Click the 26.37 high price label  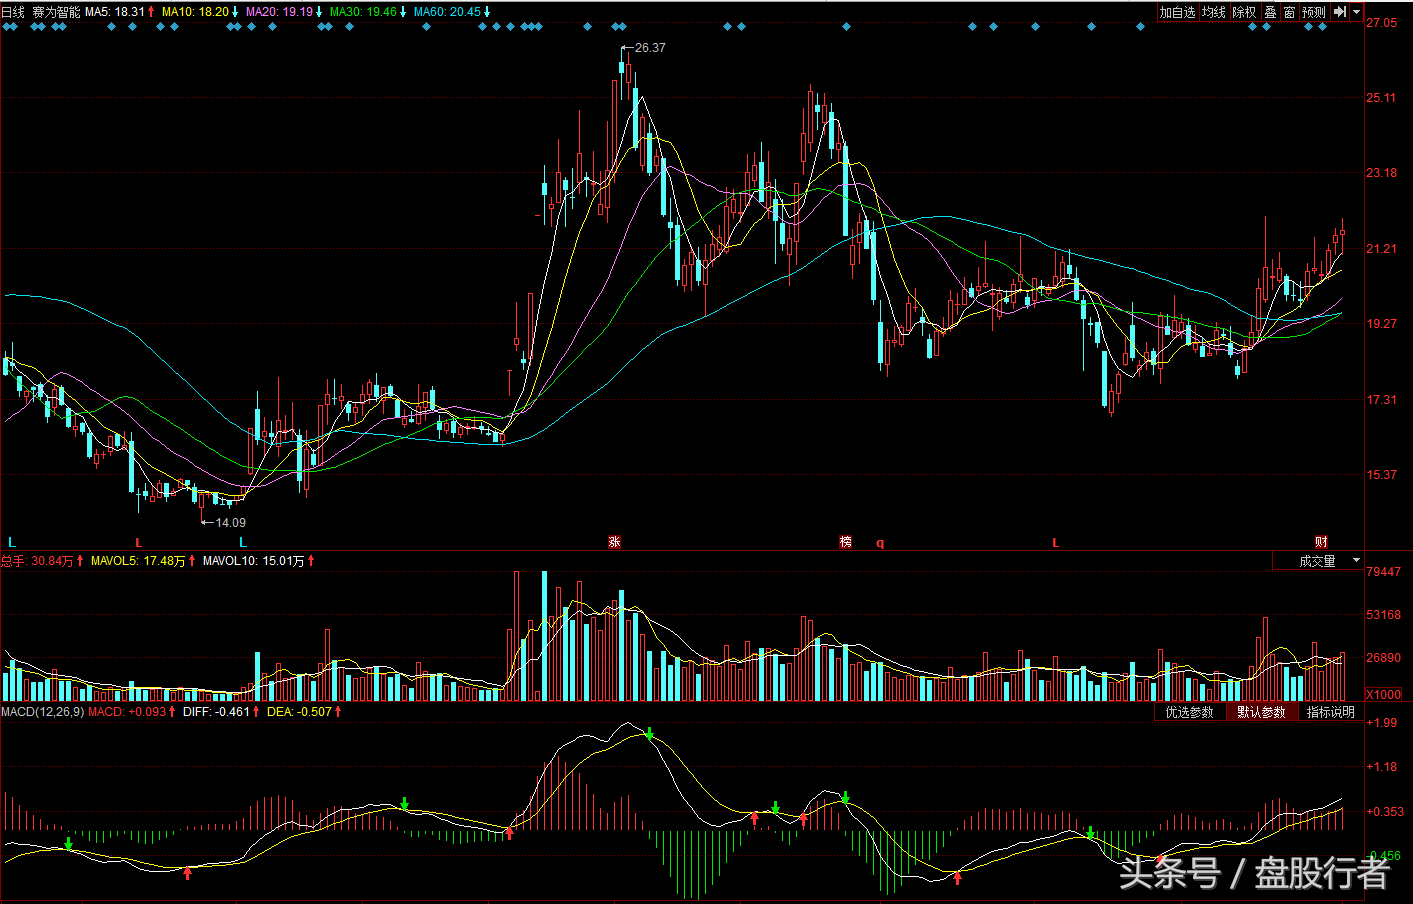point(650,47)
